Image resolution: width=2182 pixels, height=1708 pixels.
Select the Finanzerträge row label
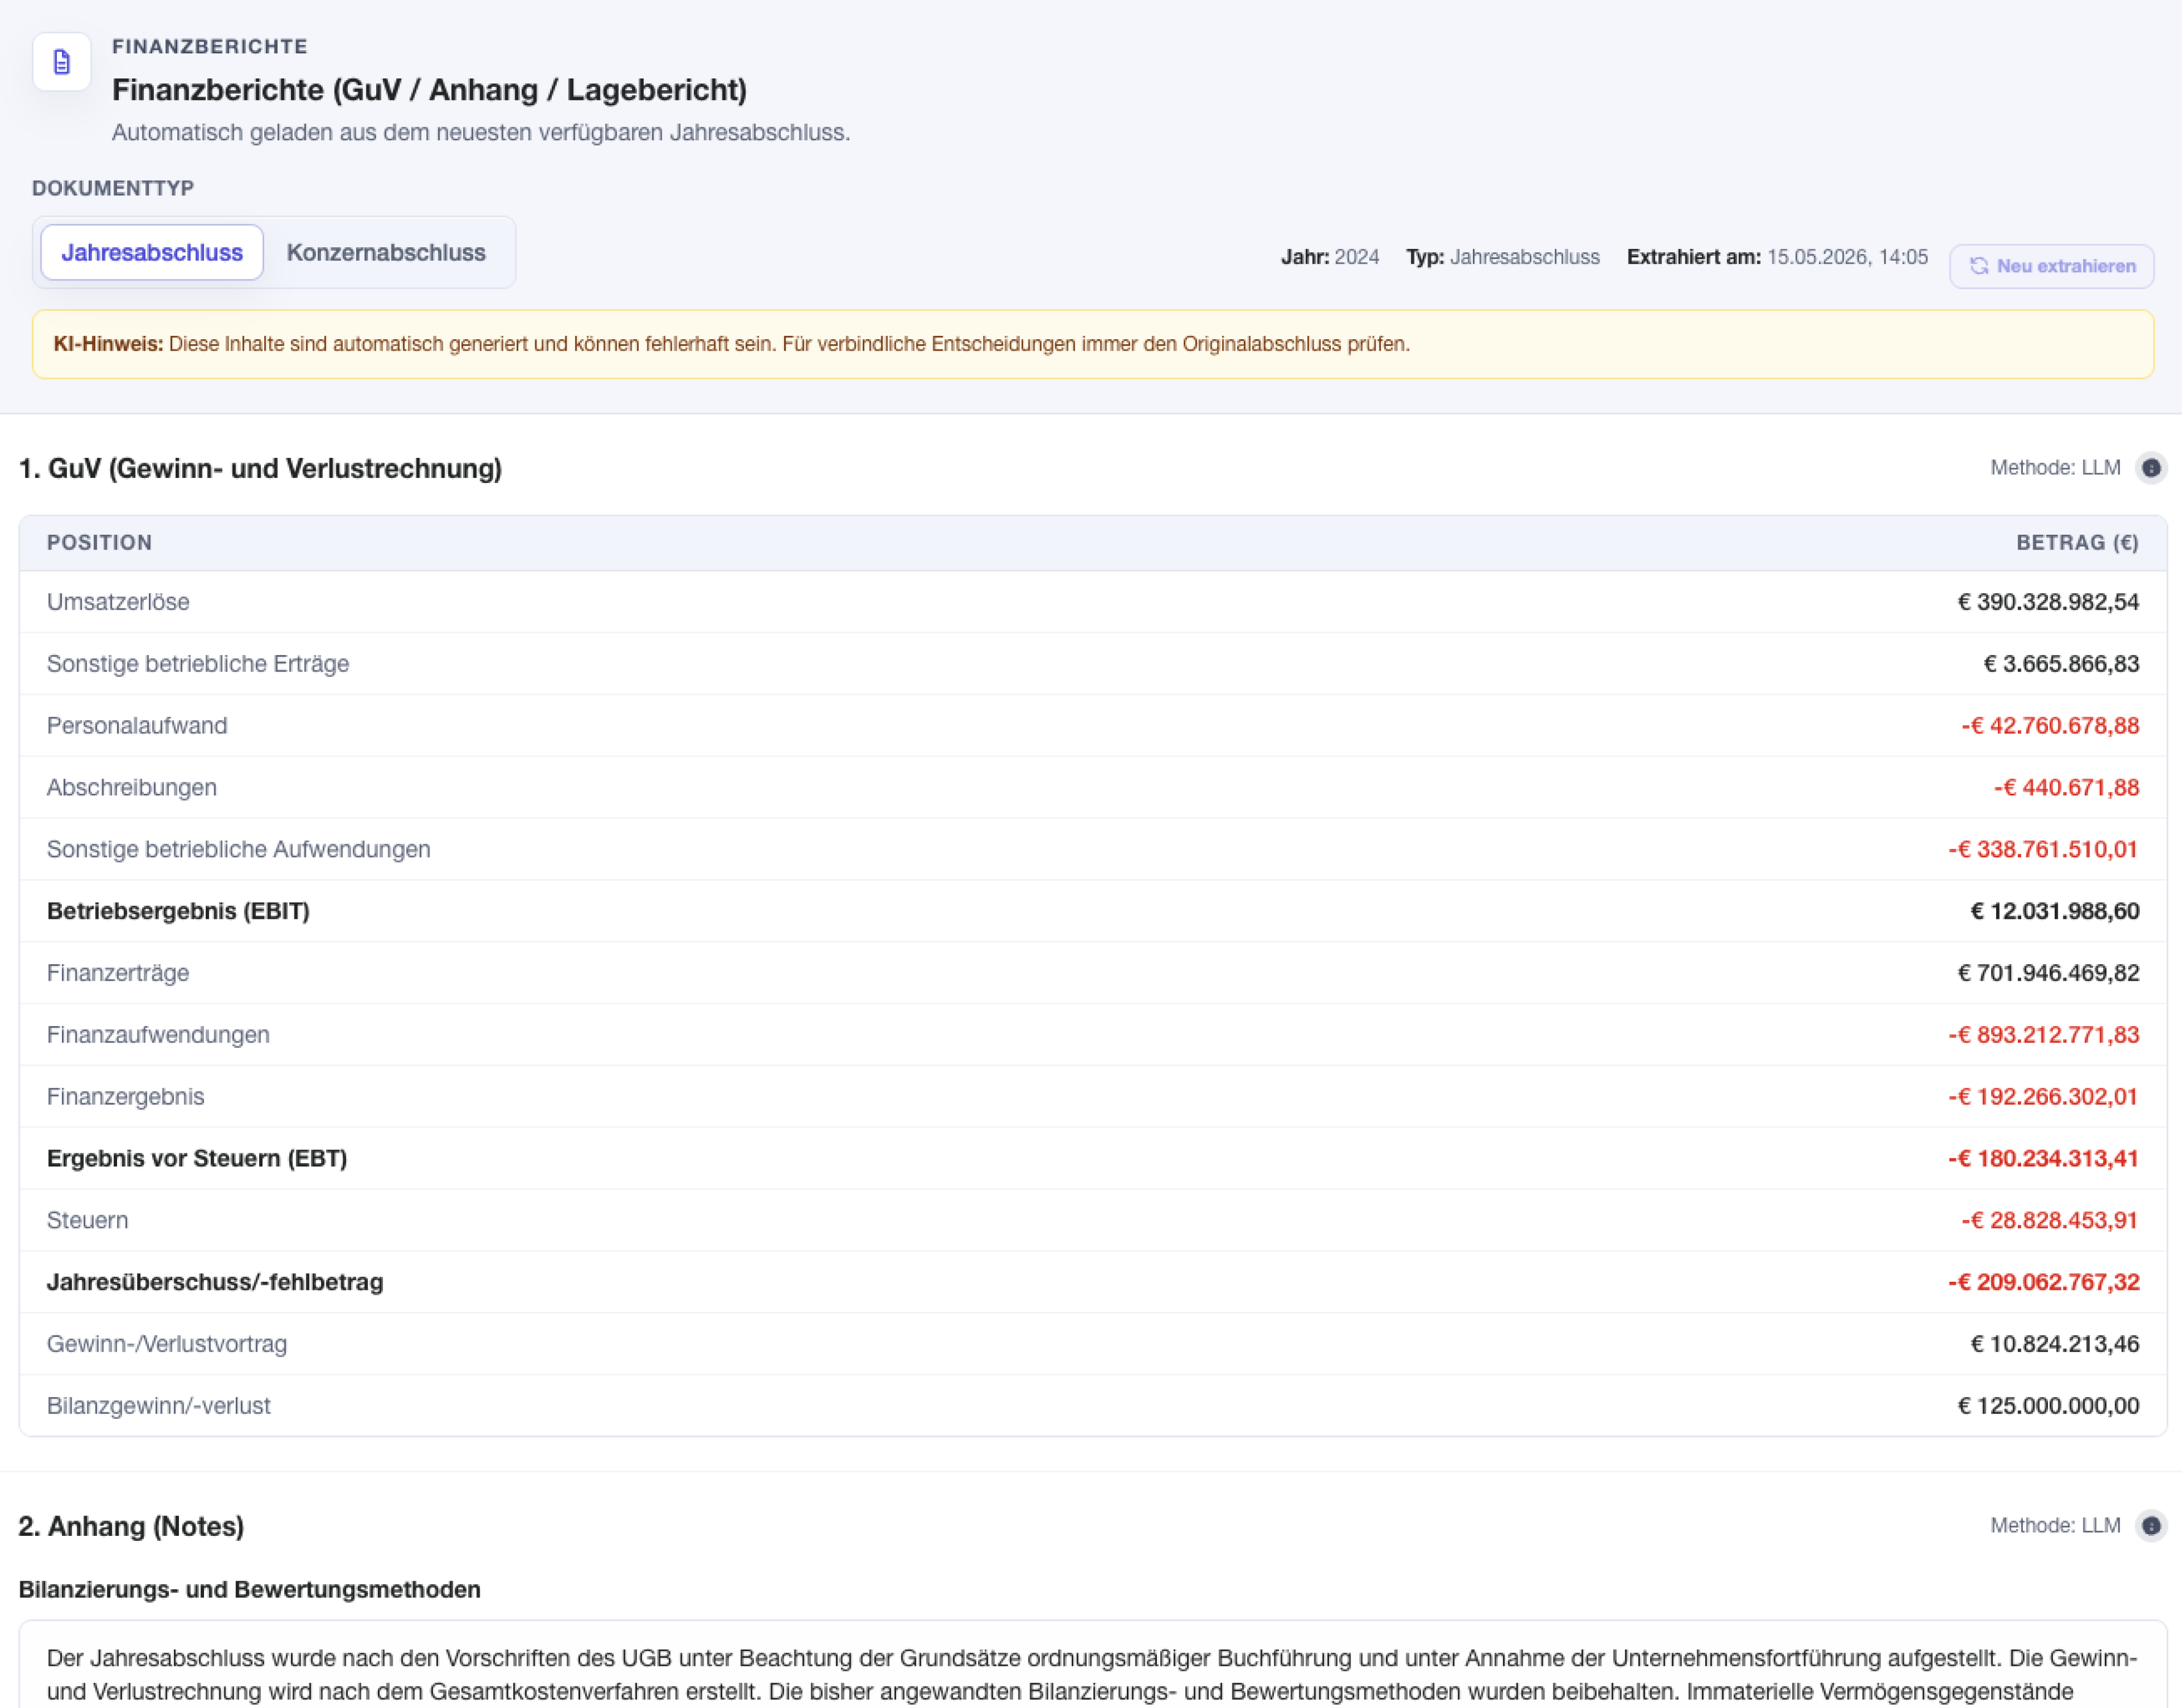click(x=118, y=973)
